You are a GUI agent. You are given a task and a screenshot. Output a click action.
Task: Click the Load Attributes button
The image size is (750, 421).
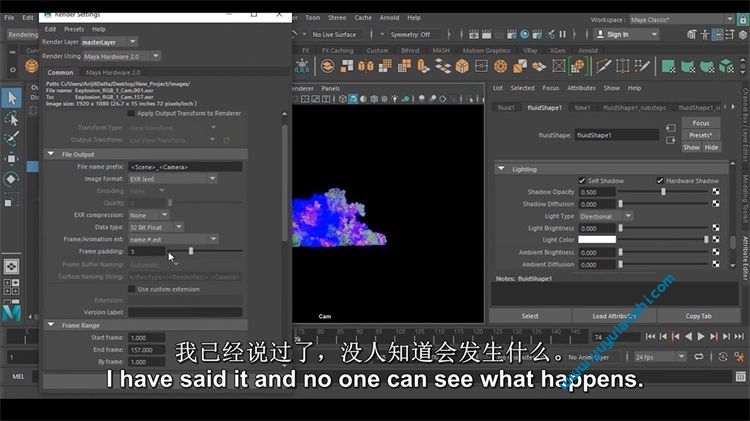[614, 316]
